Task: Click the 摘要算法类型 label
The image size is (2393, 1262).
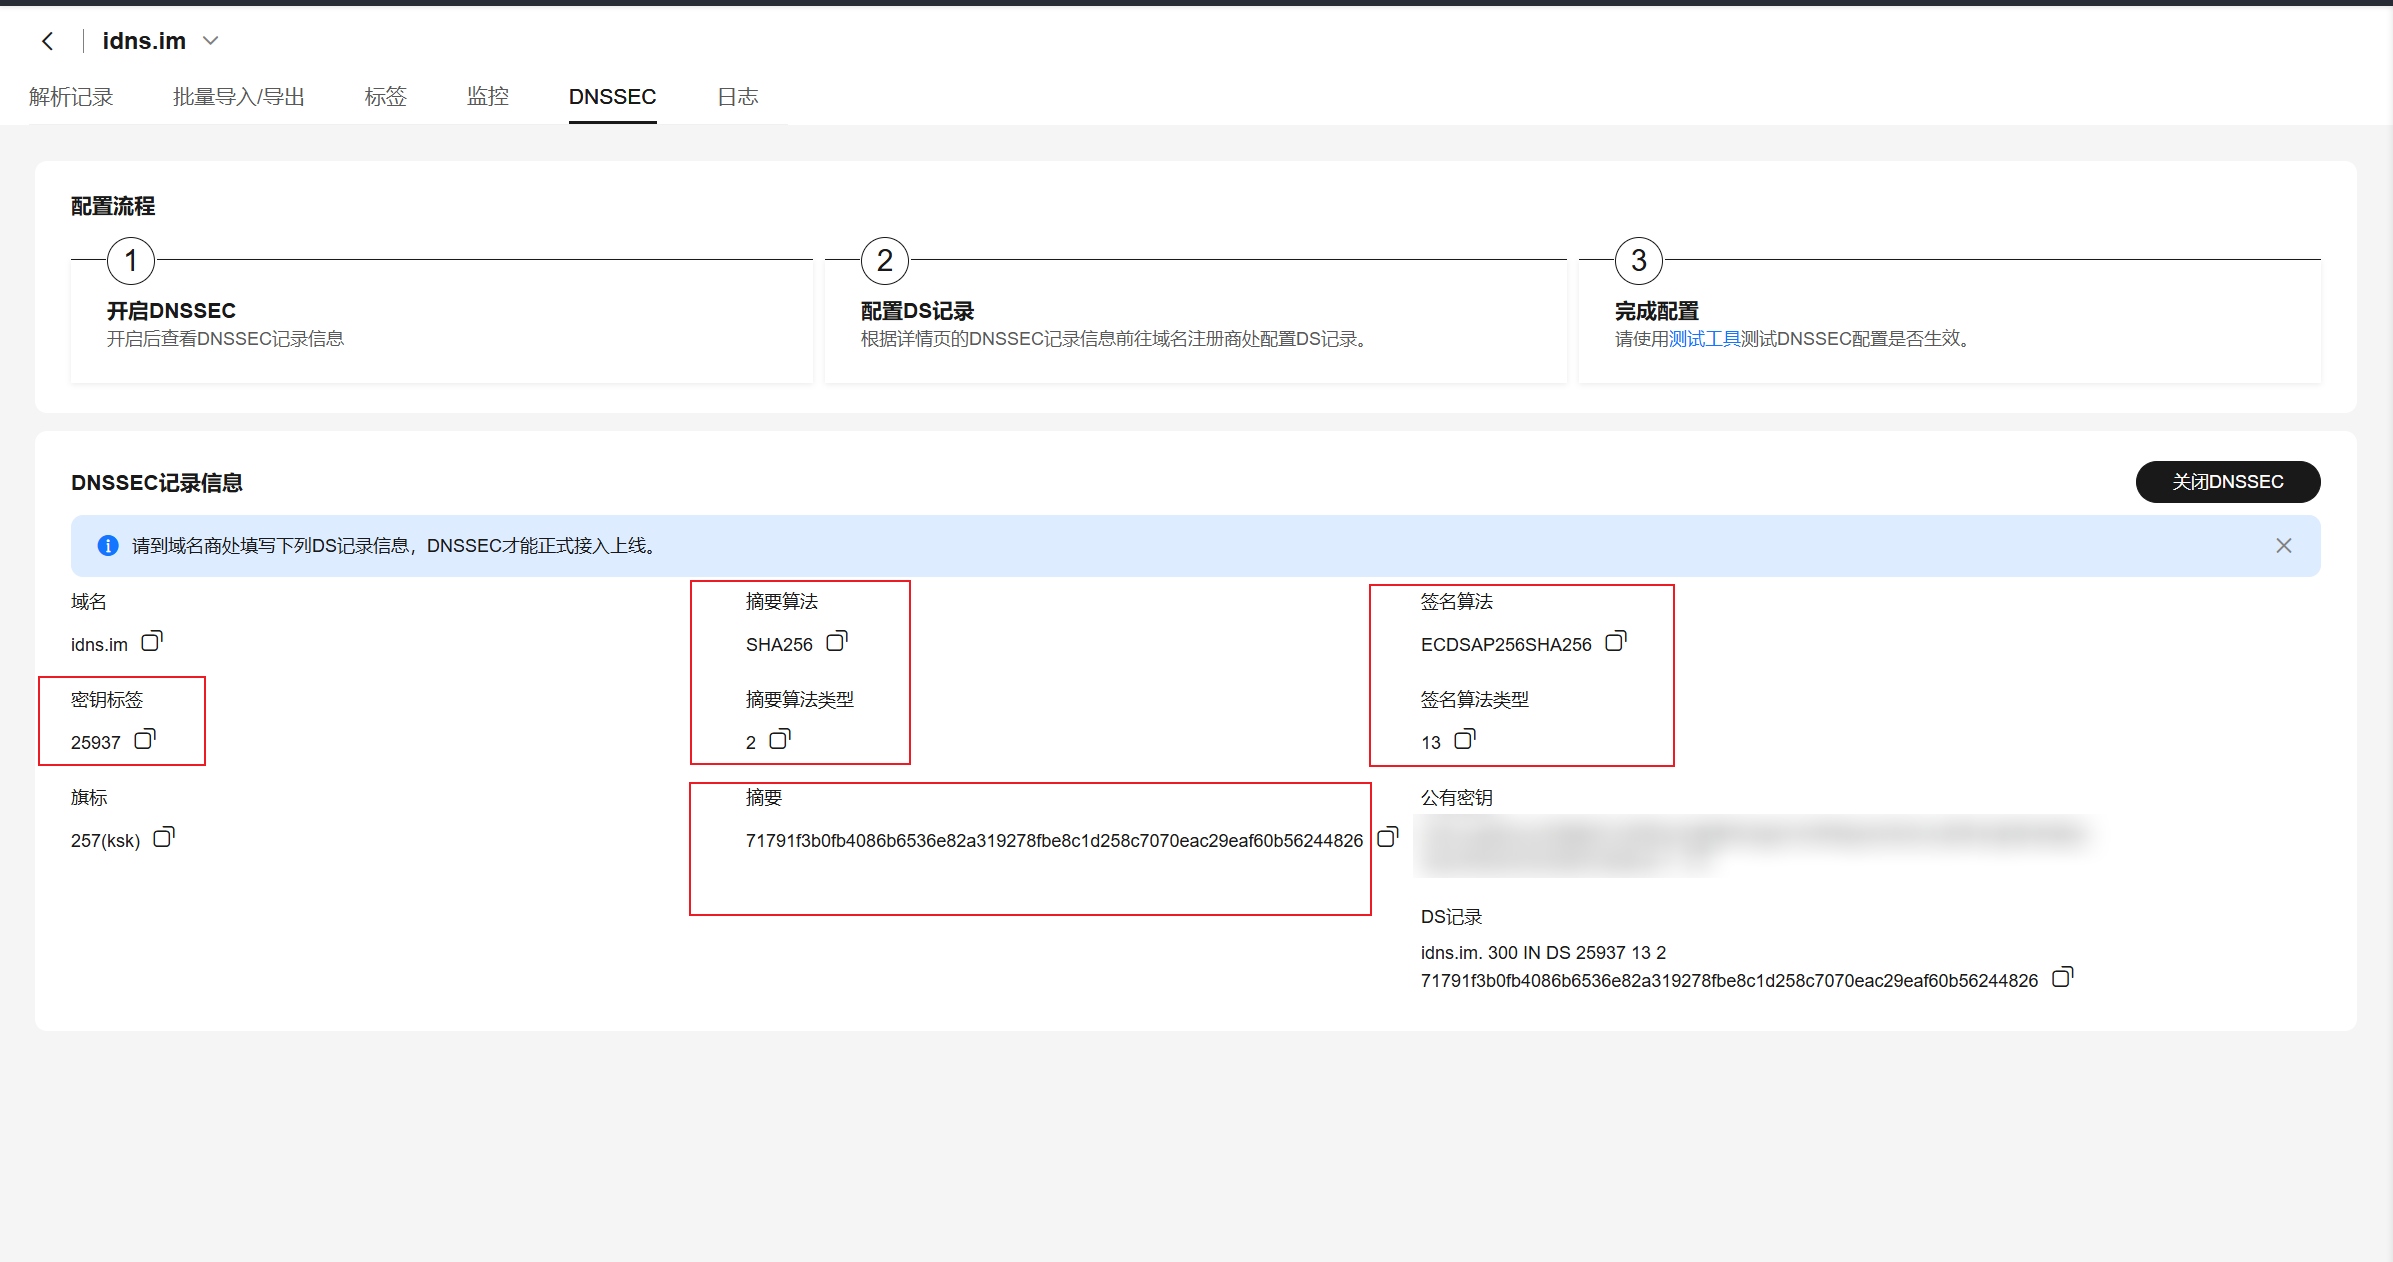Action: 800,699
